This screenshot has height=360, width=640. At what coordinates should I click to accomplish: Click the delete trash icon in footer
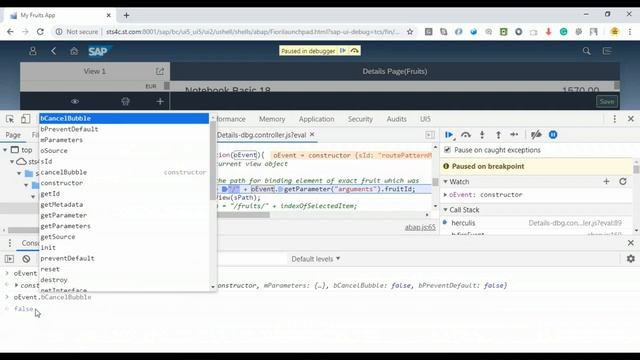(125, 101)
